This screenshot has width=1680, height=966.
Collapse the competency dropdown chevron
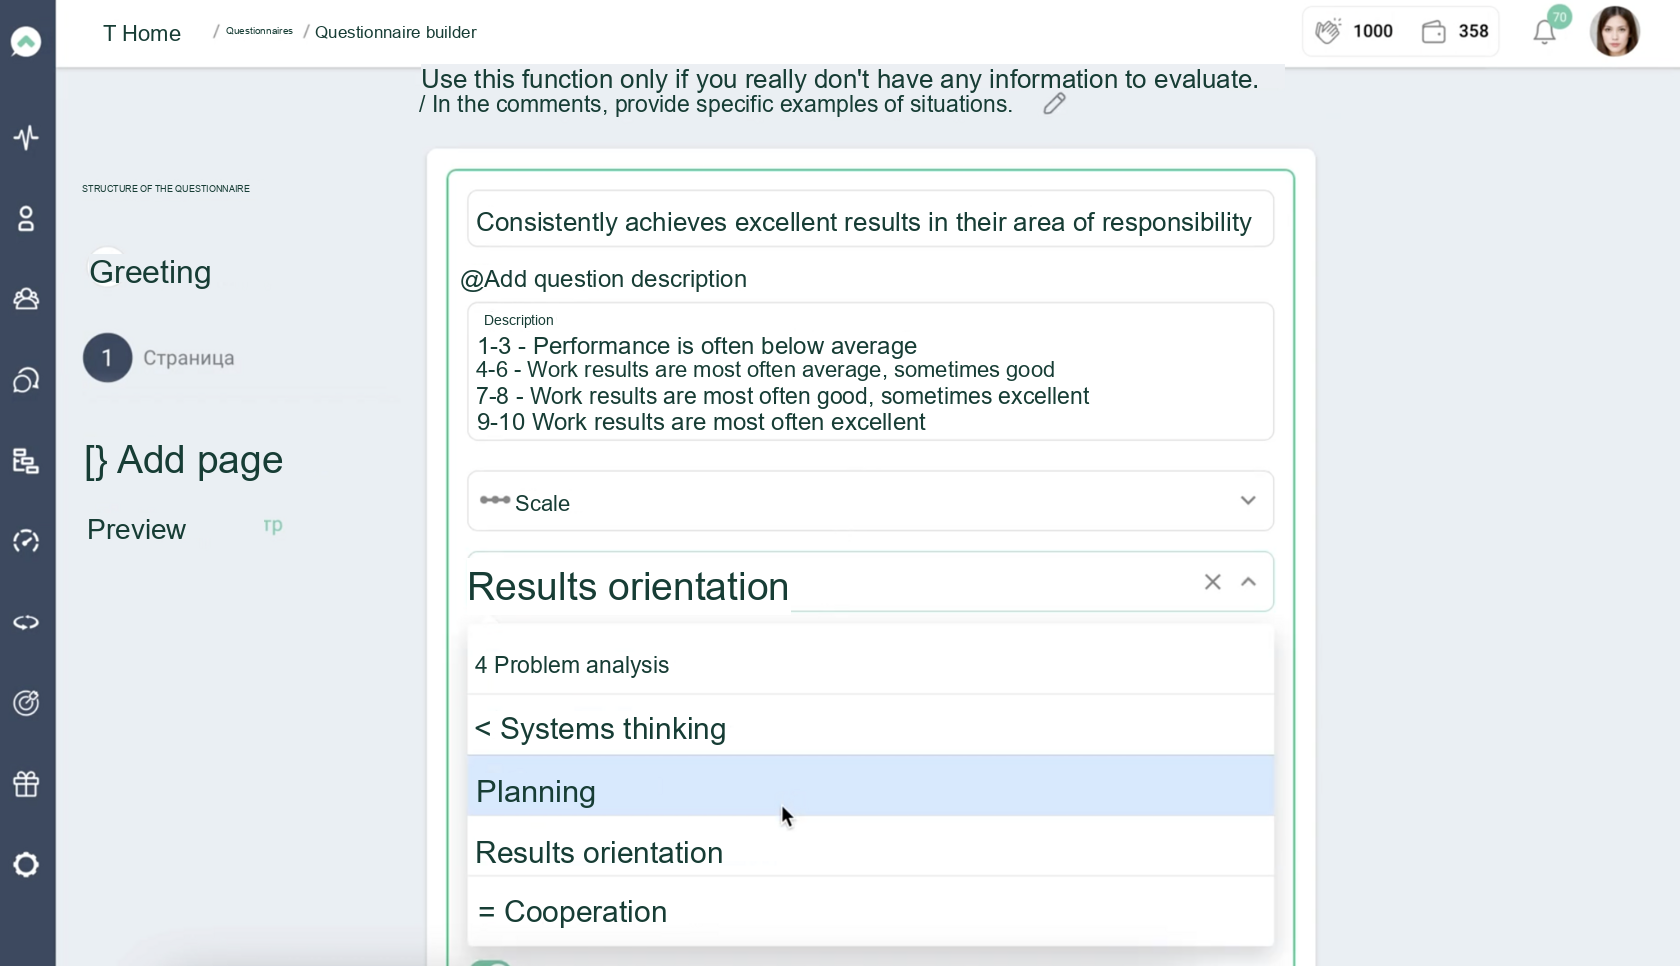1248,582
